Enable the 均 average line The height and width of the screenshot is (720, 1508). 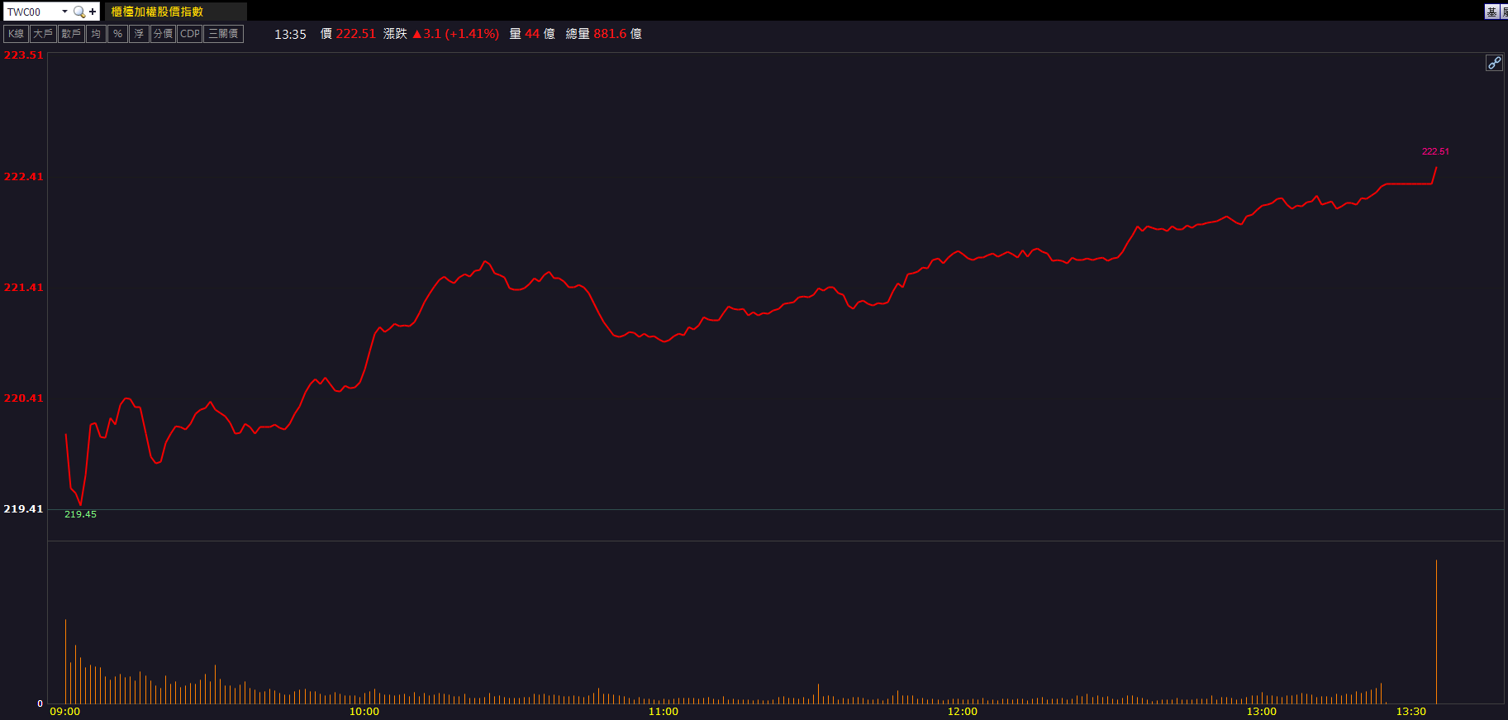pos(96,34)
